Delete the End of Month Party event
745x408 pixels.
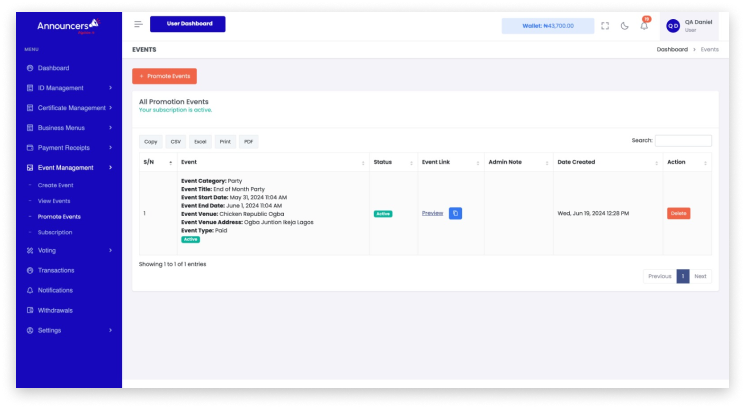click(x=678, y=213)
